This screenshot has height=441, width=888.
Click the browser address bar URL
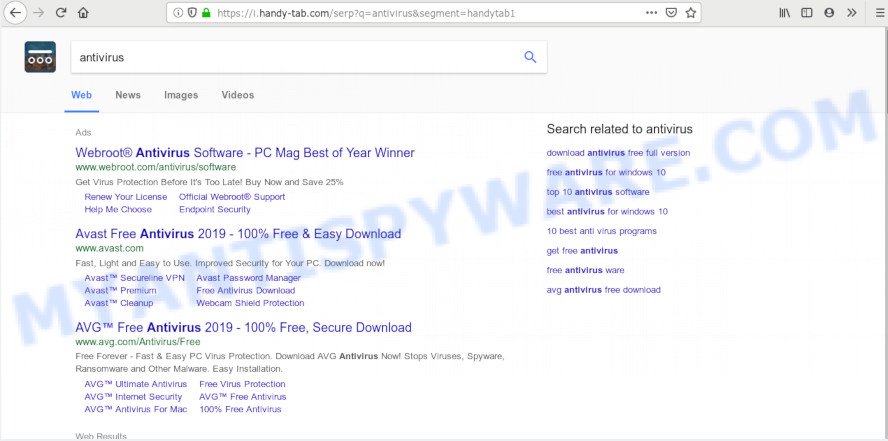366,12
